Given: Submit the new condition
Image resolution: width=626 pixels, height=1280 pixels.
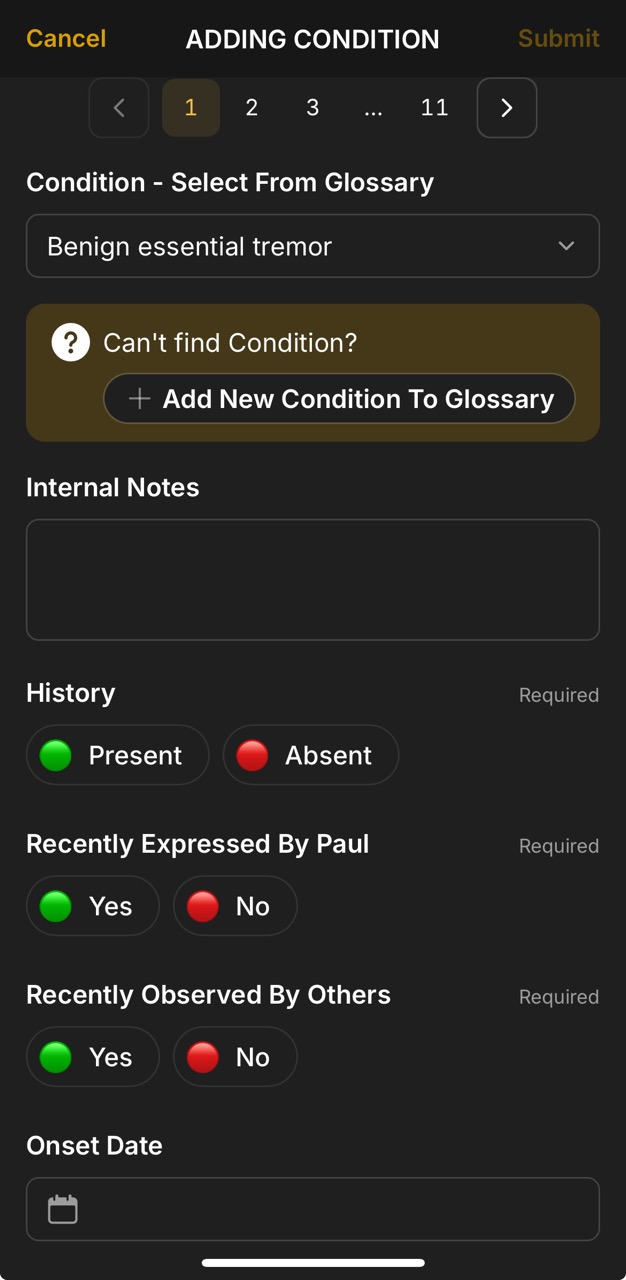Looking at the screenshot, I should (558, 39).
